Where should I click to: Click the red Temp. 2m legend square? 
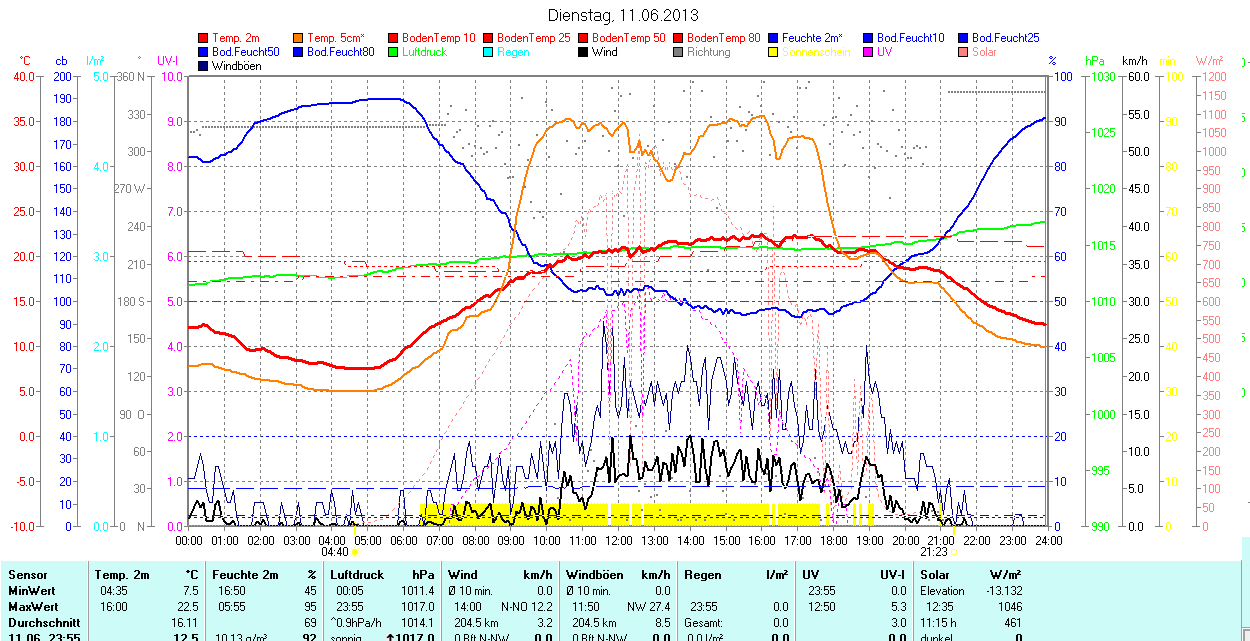[204, 38]
